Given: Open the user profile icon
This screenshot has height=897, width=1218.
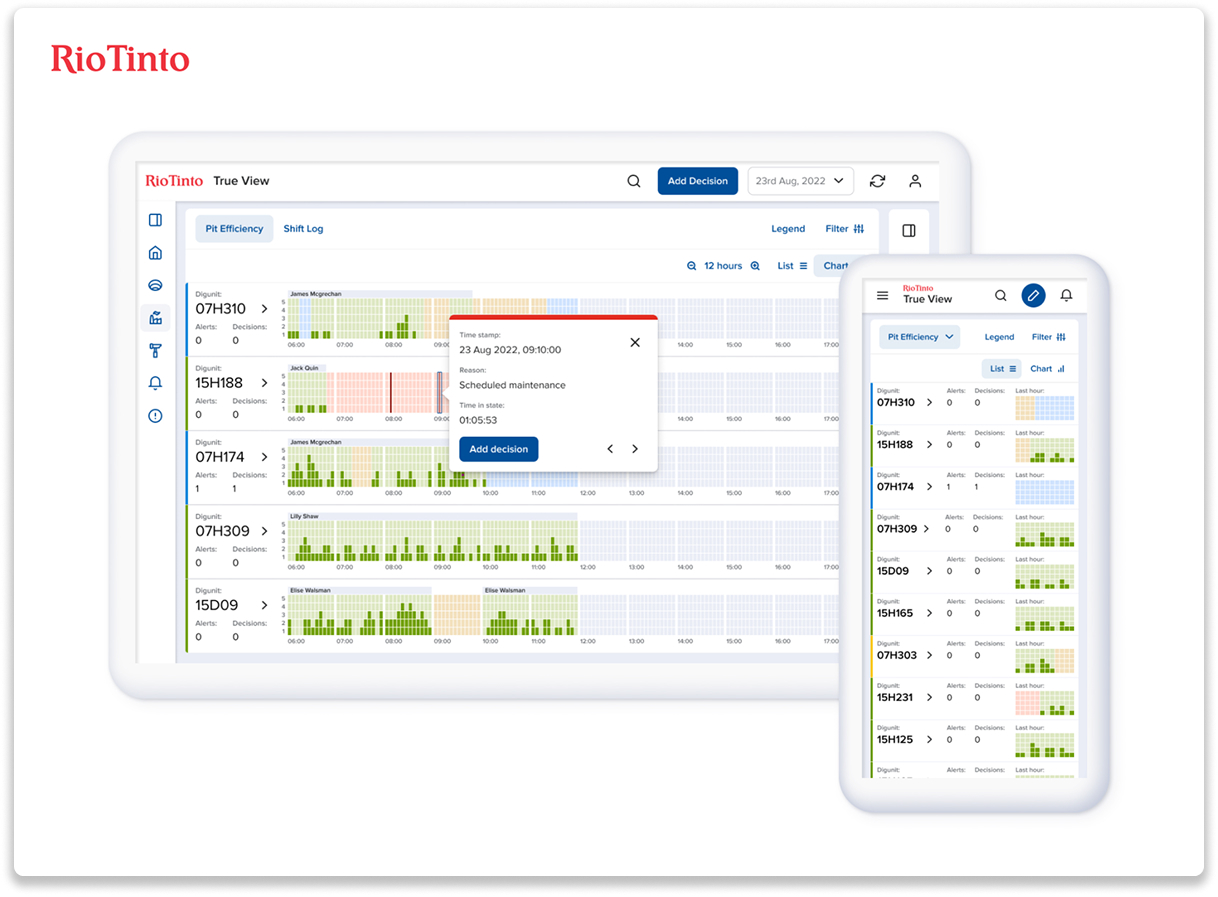Looking at the screenshot, I should click(914, 181).
